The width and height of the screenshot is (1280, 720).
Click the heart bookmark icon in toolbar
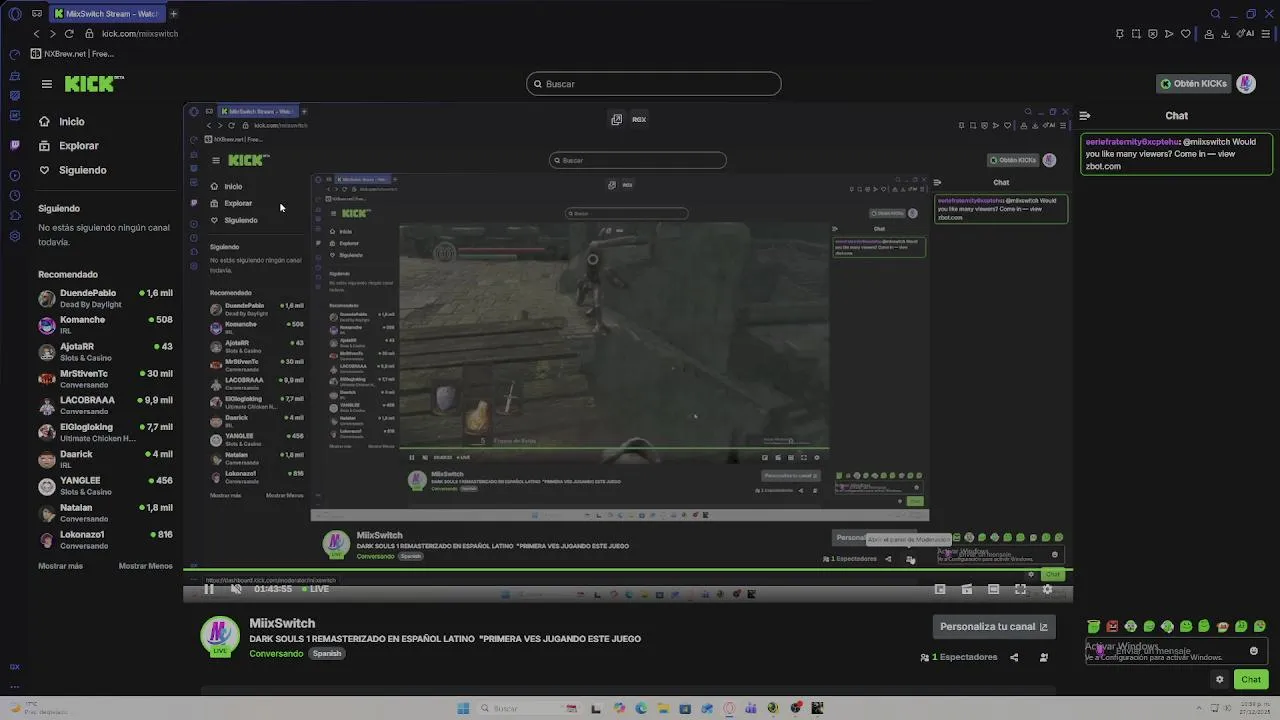click(x=1186, y=34)
